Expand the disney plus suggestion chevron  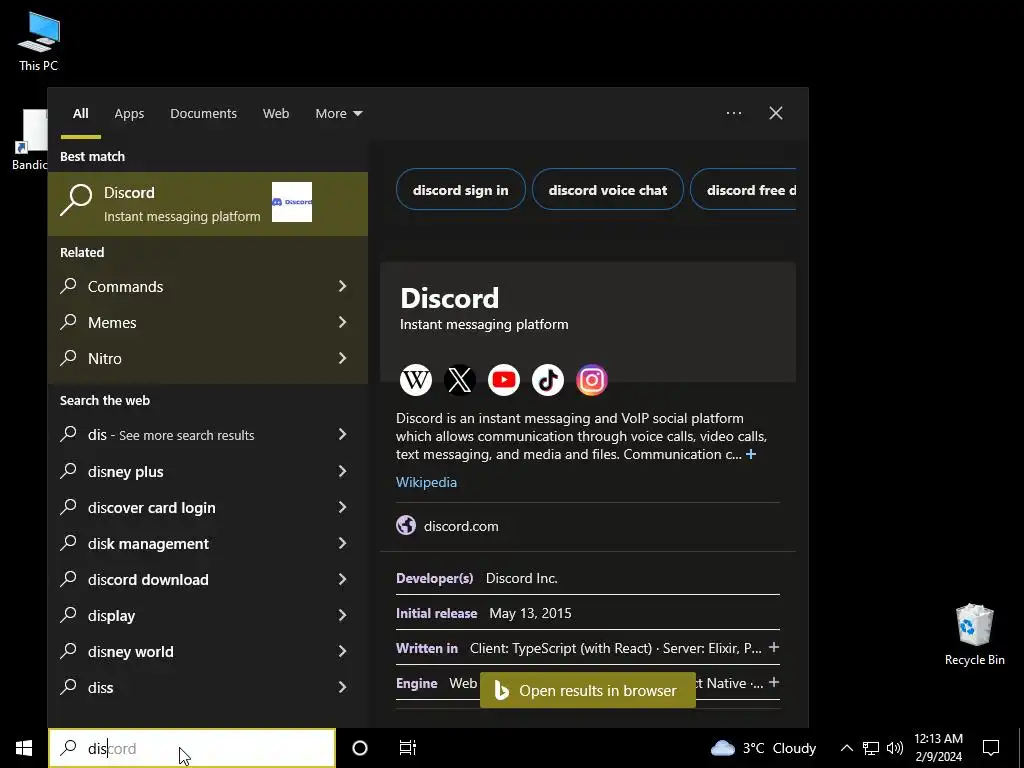(342, 471)
